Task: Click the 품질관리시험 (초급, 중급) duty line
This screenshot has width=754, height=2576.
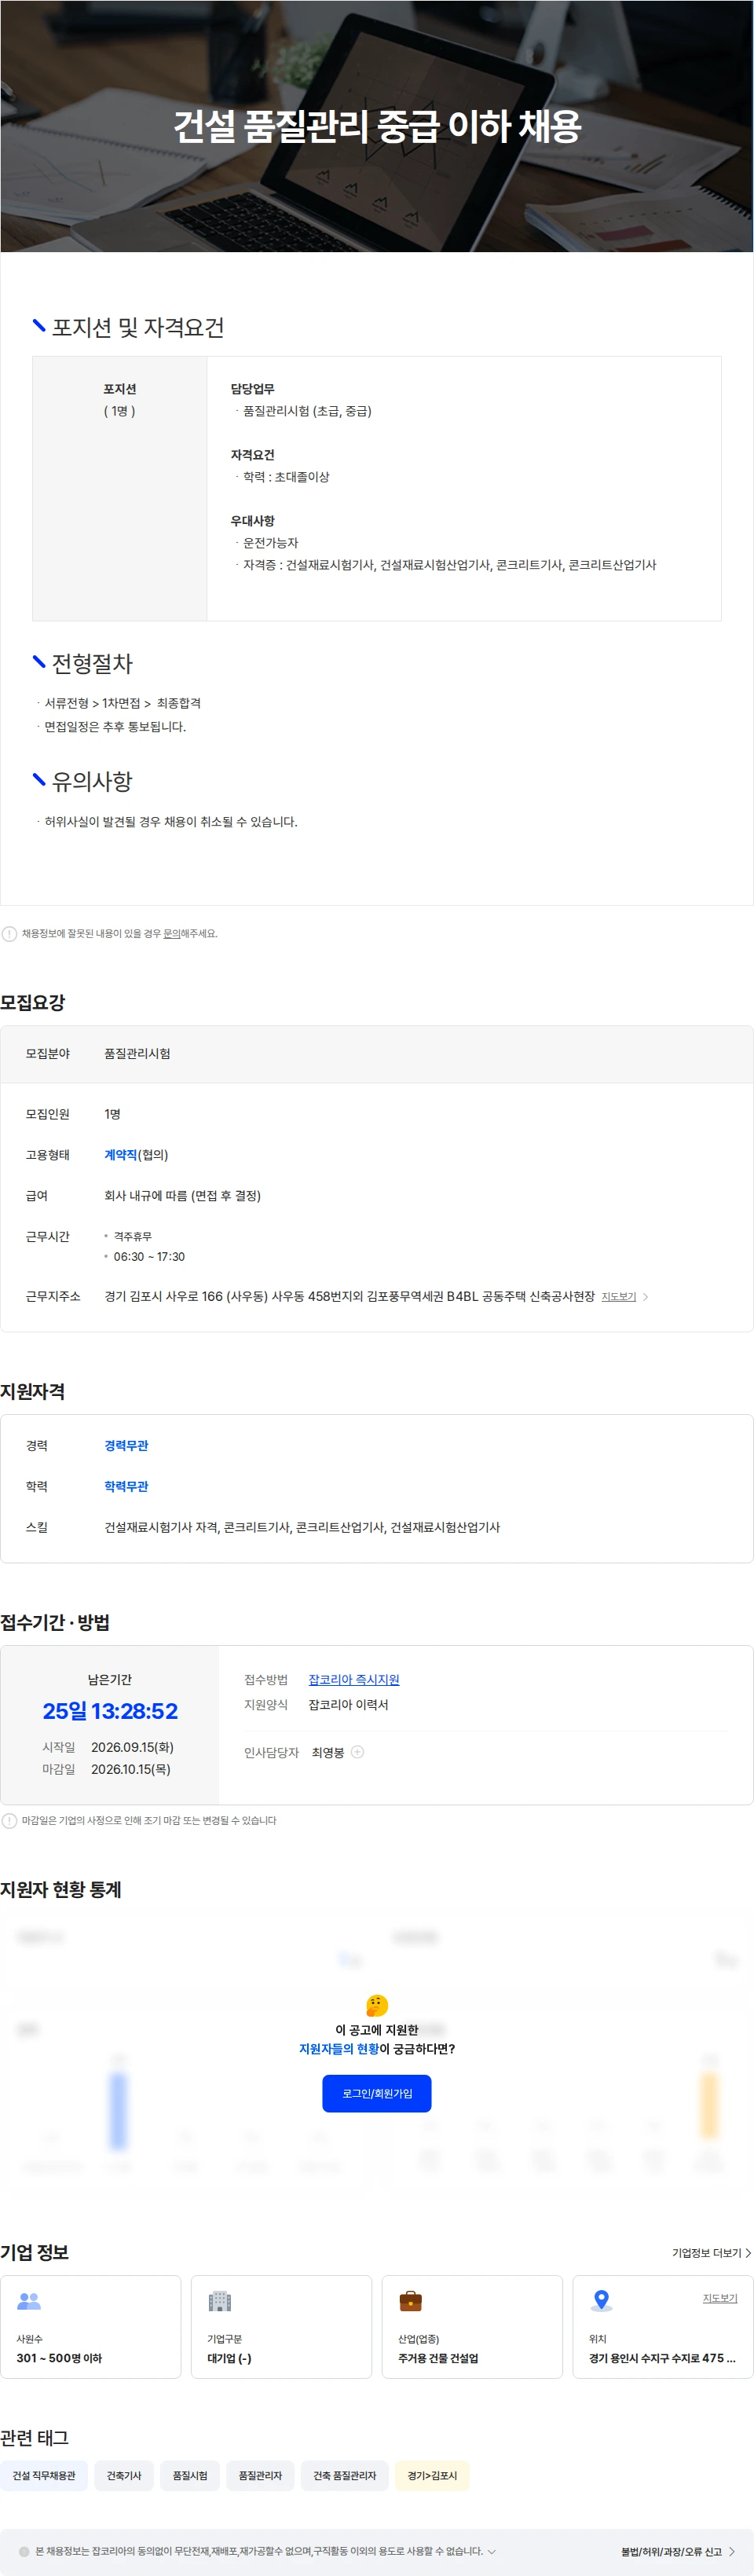Action: coord(307,410)
